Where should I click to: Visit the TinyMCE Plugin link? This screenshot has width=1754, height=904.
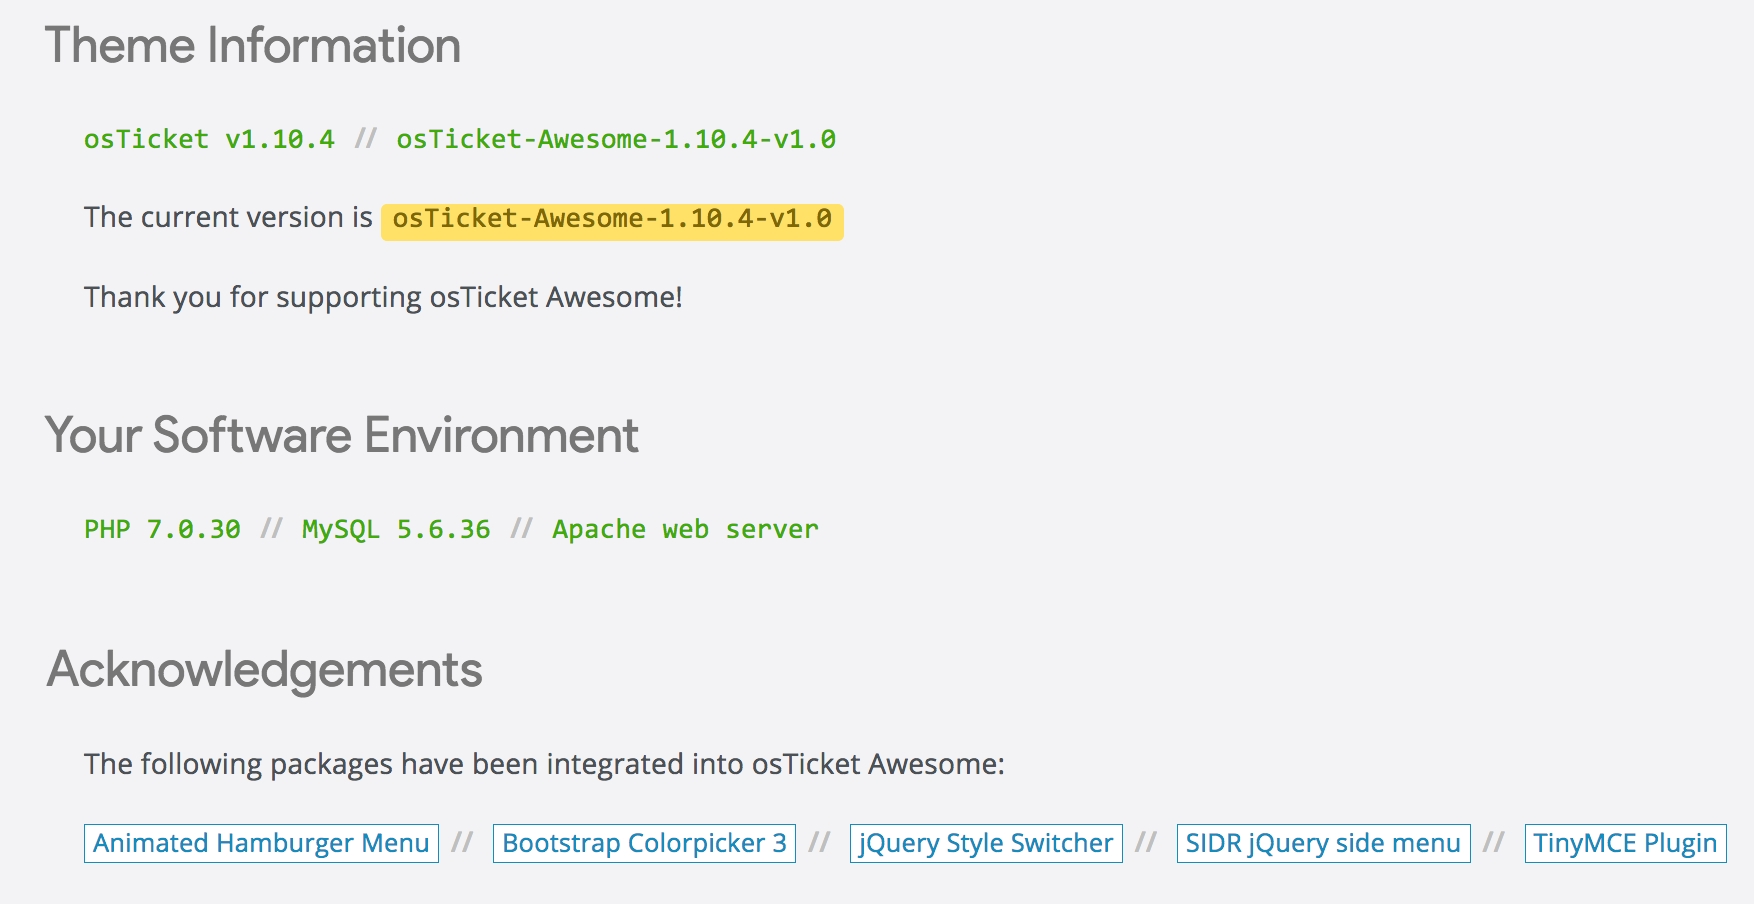click(x=1624, y=843)
